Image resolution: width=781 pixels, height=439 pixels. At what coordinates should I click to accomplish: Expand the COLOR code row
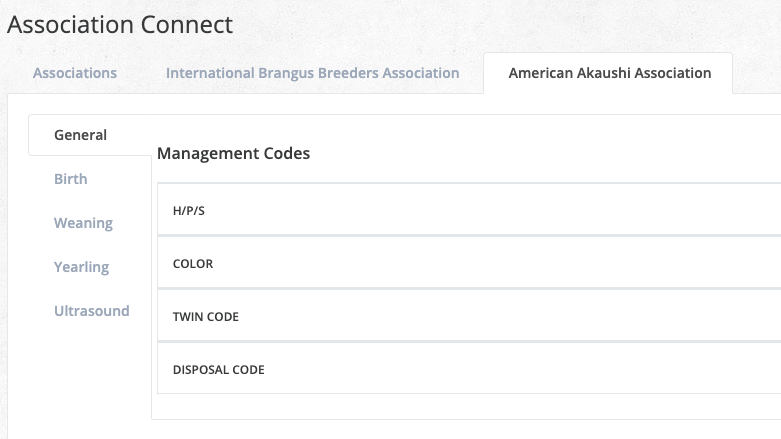pos(468,264)
